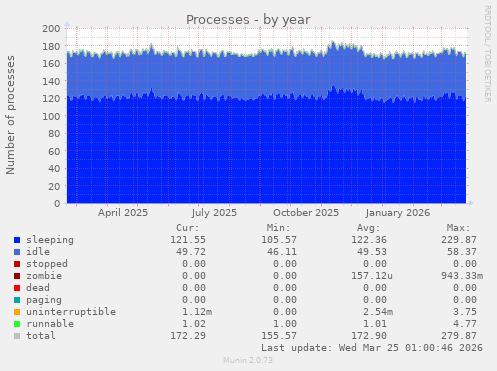Click the 'runnable' legend label
This screenshot has width=497, height=371.
(50, 324)
